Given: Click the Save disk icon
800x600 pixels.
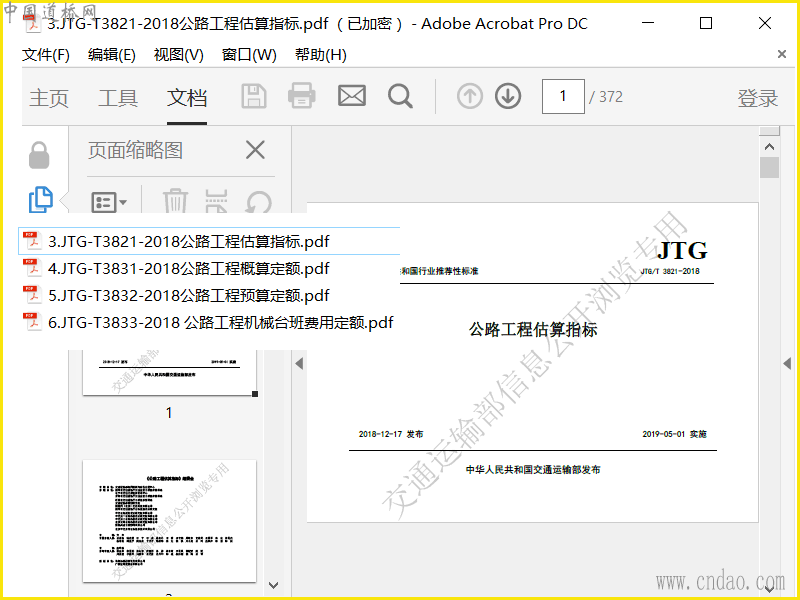Looking at the screenshot, I should point(254,96).
